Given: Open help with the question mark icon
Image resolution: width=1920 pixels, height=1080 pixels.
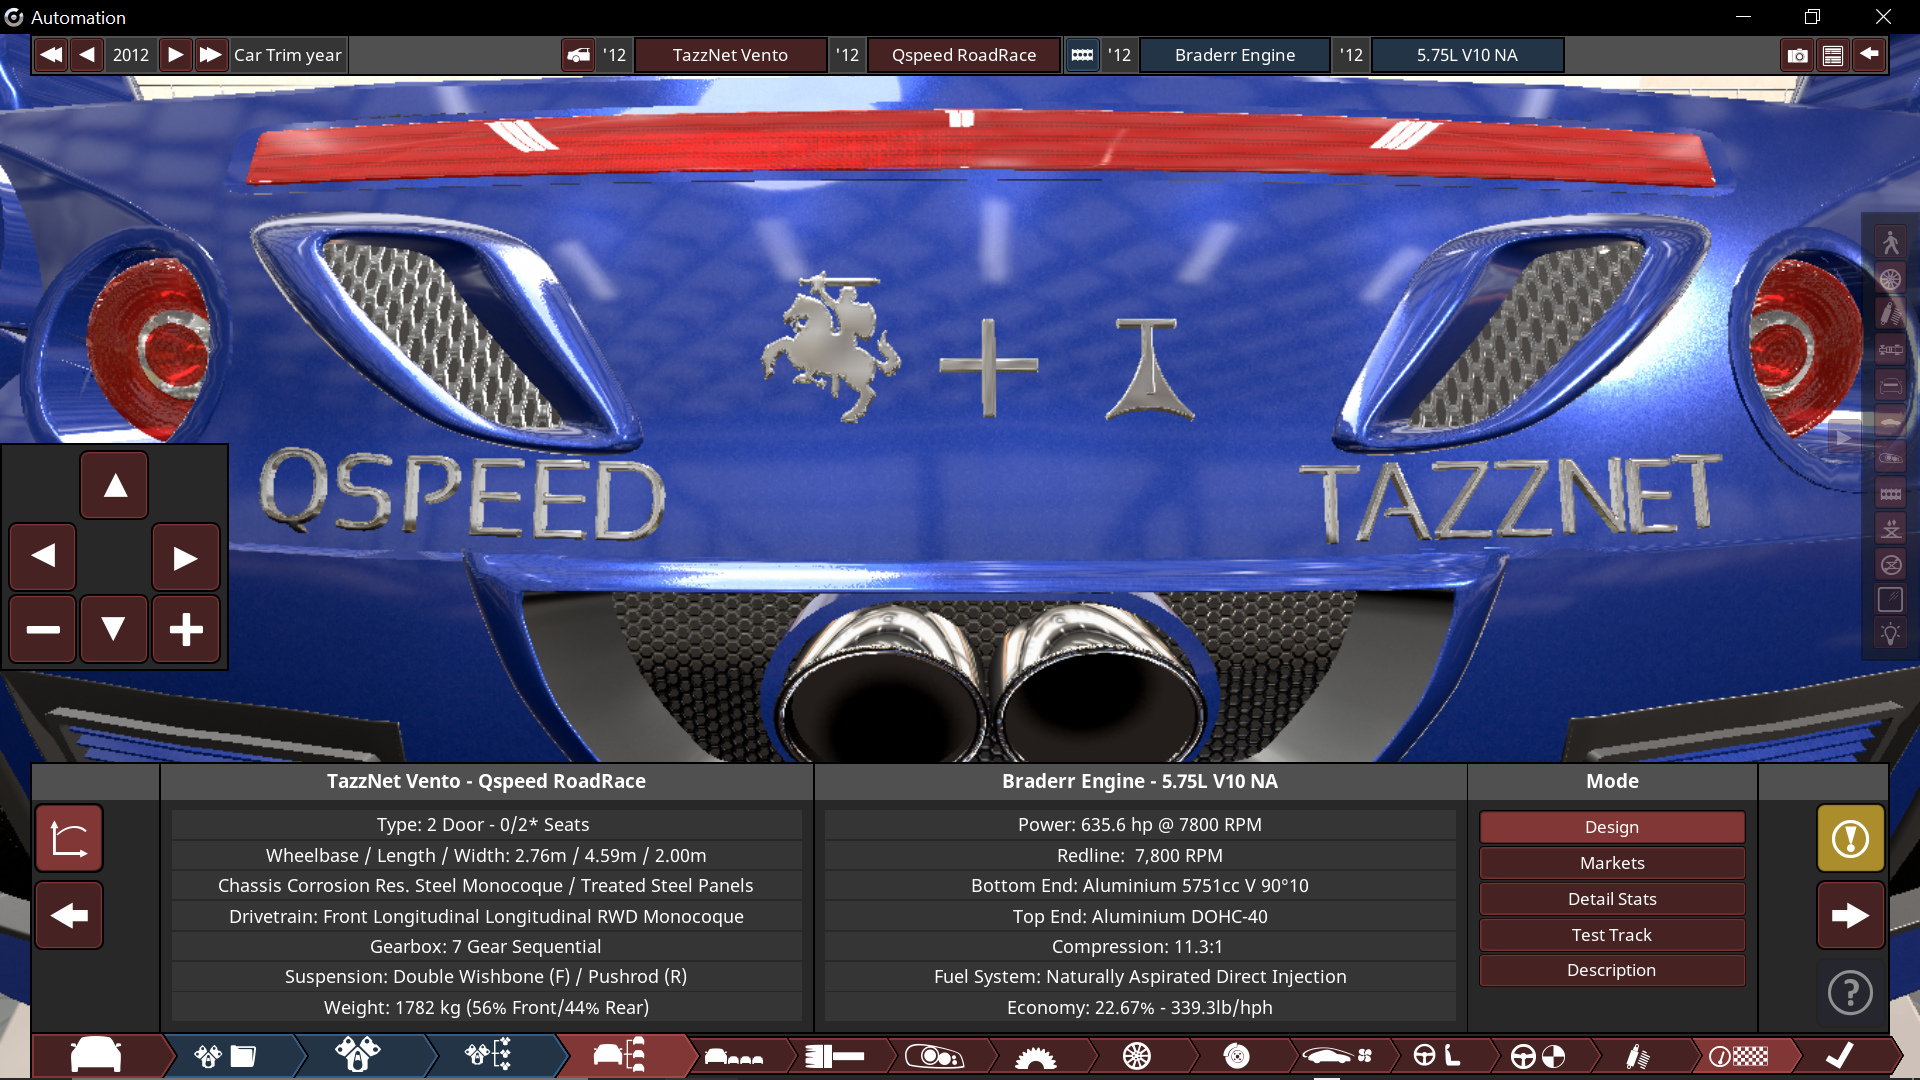Looking at the screenshot, I should tap(1850, 993).
